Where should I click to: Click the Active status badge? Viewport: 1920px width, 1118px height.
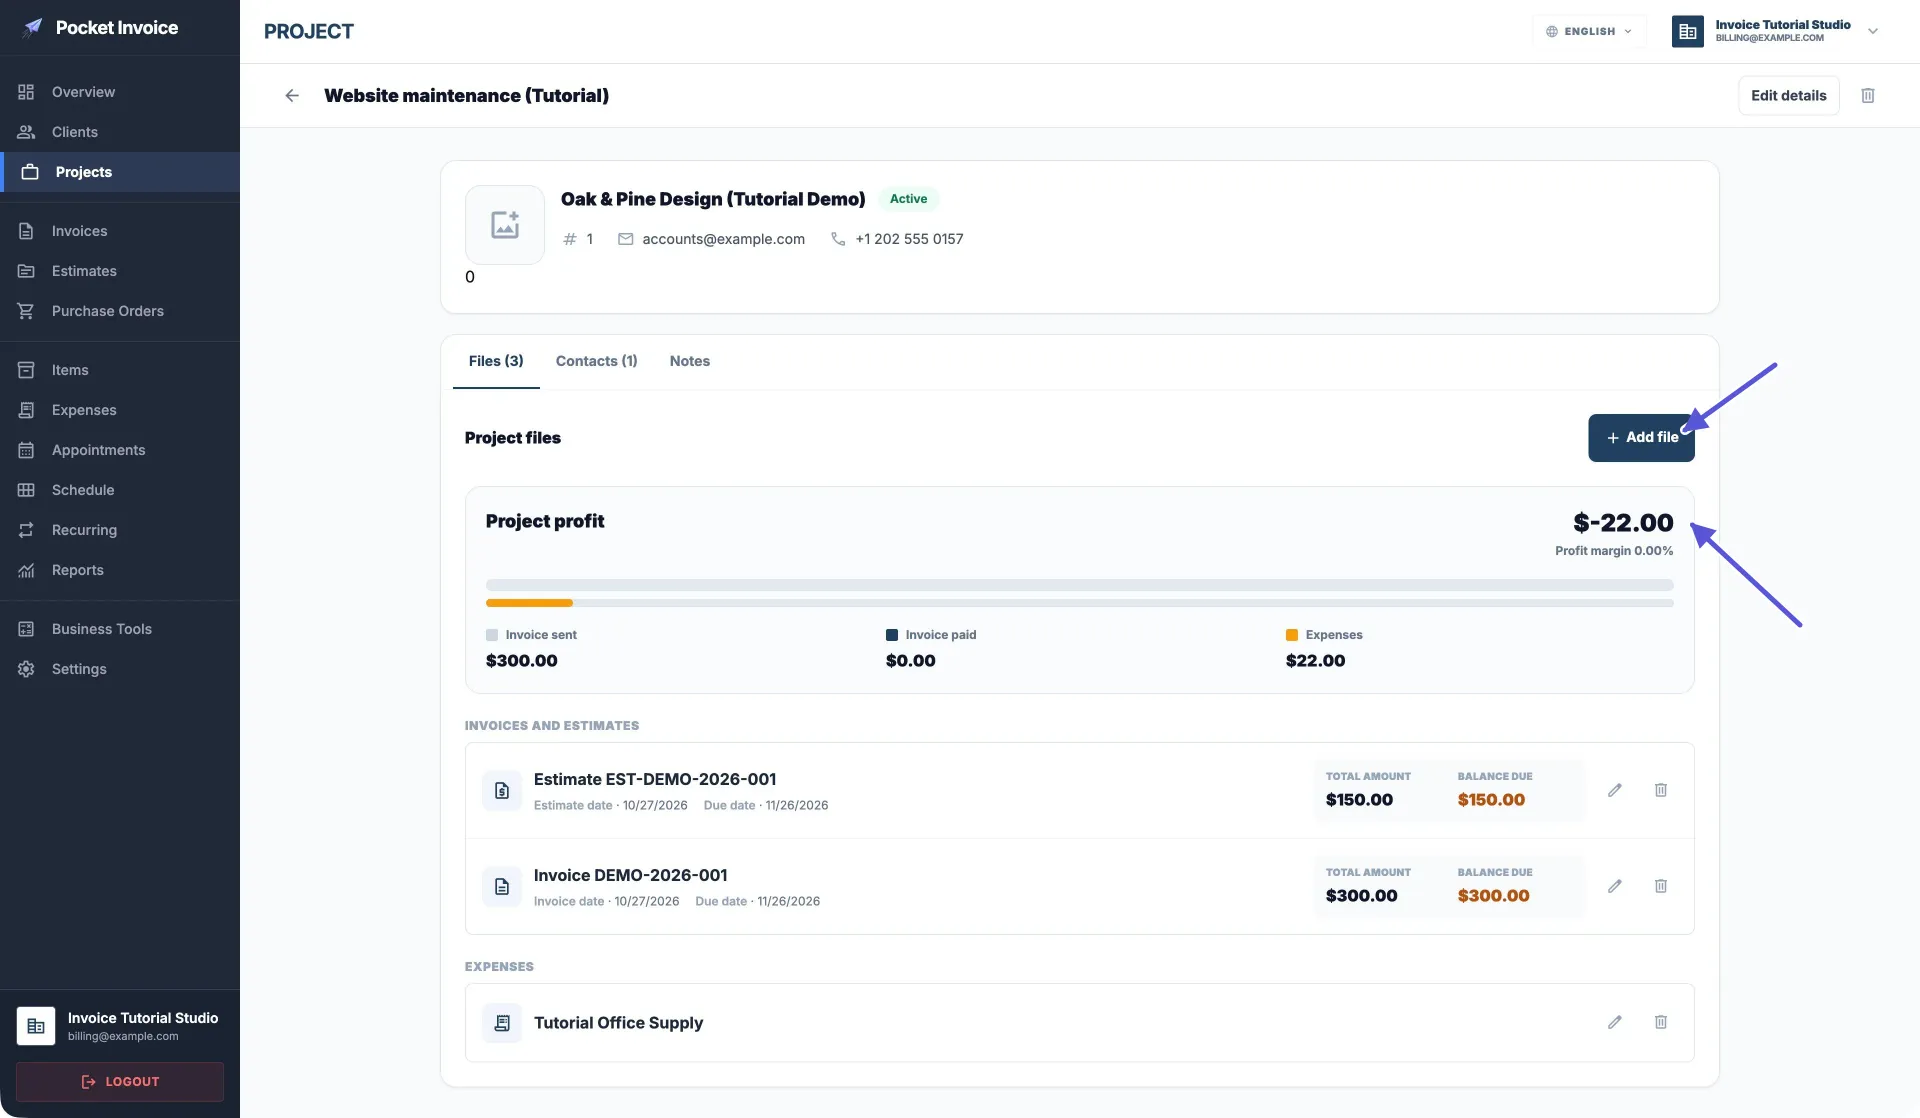tap(908, 199)
